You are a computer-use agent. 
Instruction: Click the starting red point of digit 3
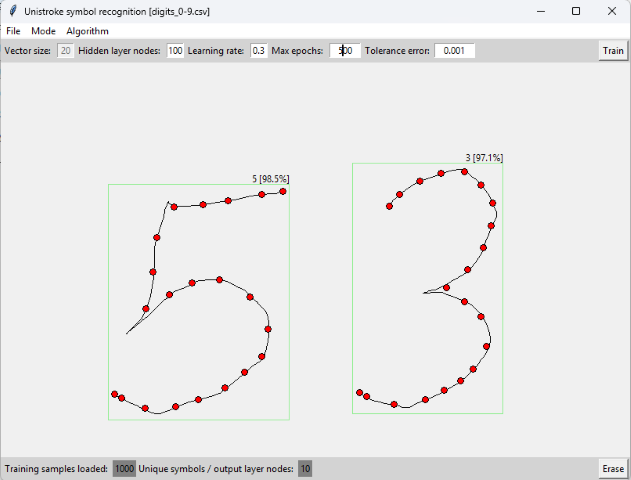[x=390, y=206]
